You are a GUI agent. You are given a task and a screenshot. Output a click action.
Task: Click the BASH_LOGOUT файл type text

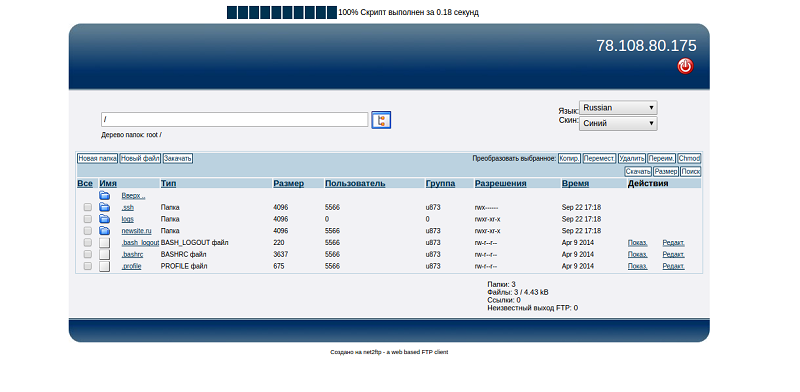point(194,242)
